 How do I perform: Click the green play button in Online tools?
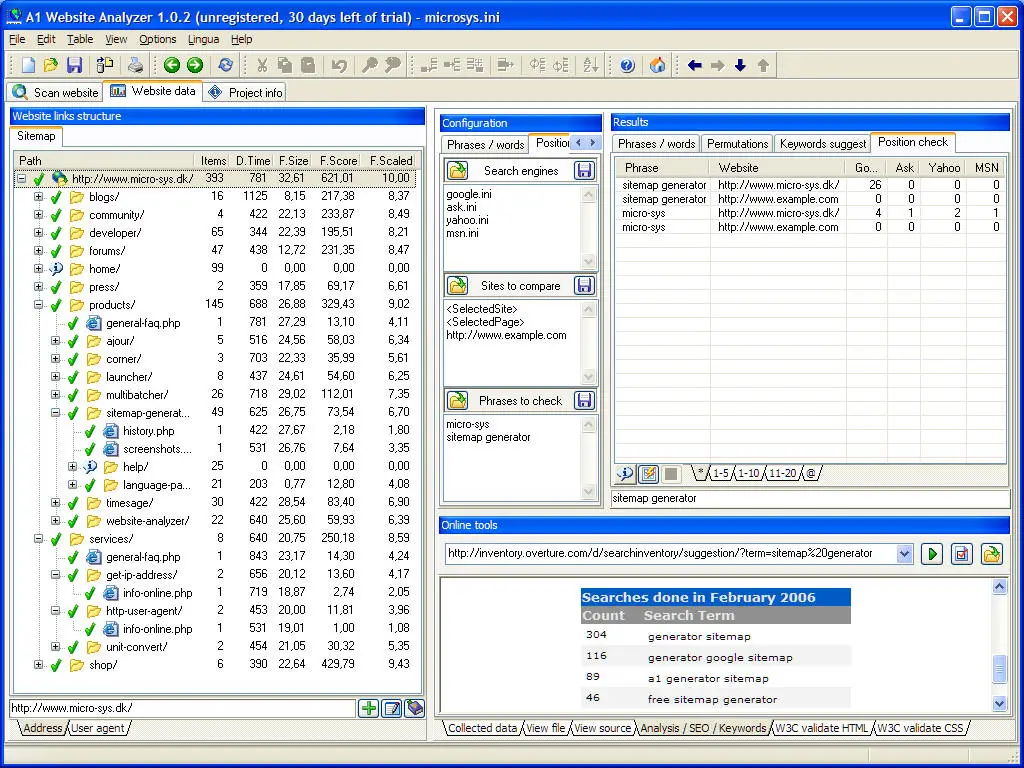(x=932, y=553)
